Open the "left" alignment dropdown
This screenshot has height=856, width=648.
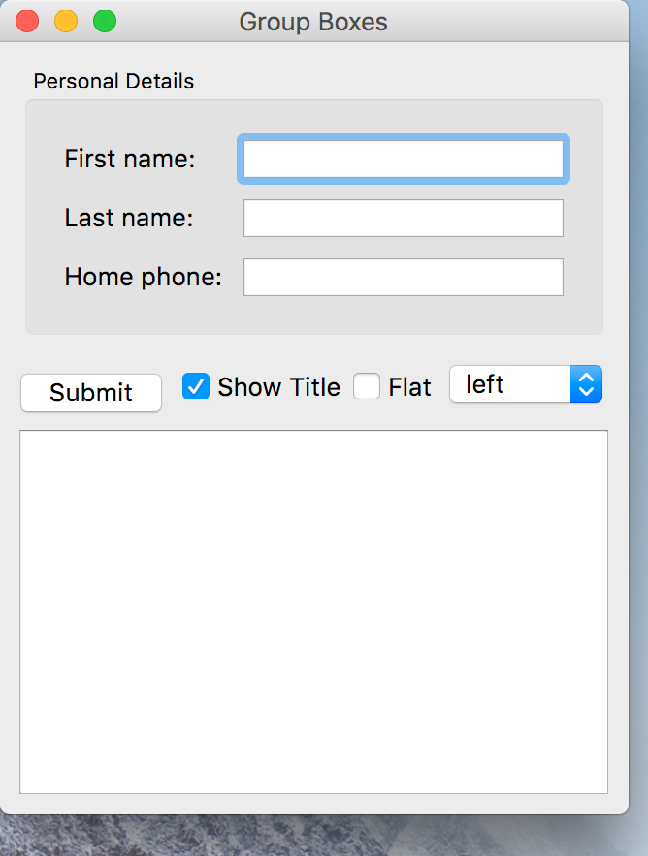pos(510,384)
